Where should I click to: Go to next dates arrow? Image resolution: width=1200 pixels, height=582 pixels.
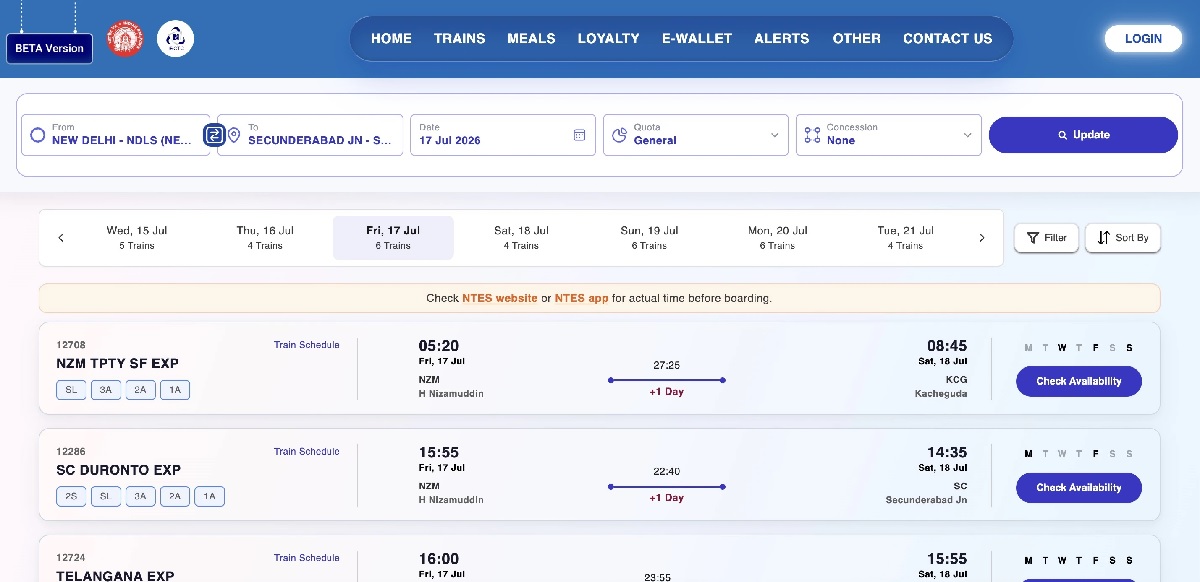point(981,238)
